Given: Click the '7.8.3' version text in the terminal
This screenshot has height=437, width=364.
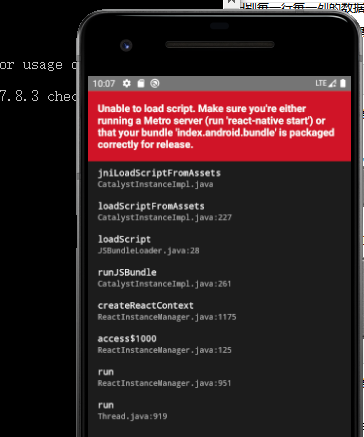Looking at the screenshot, I should (x=19, y=96).
